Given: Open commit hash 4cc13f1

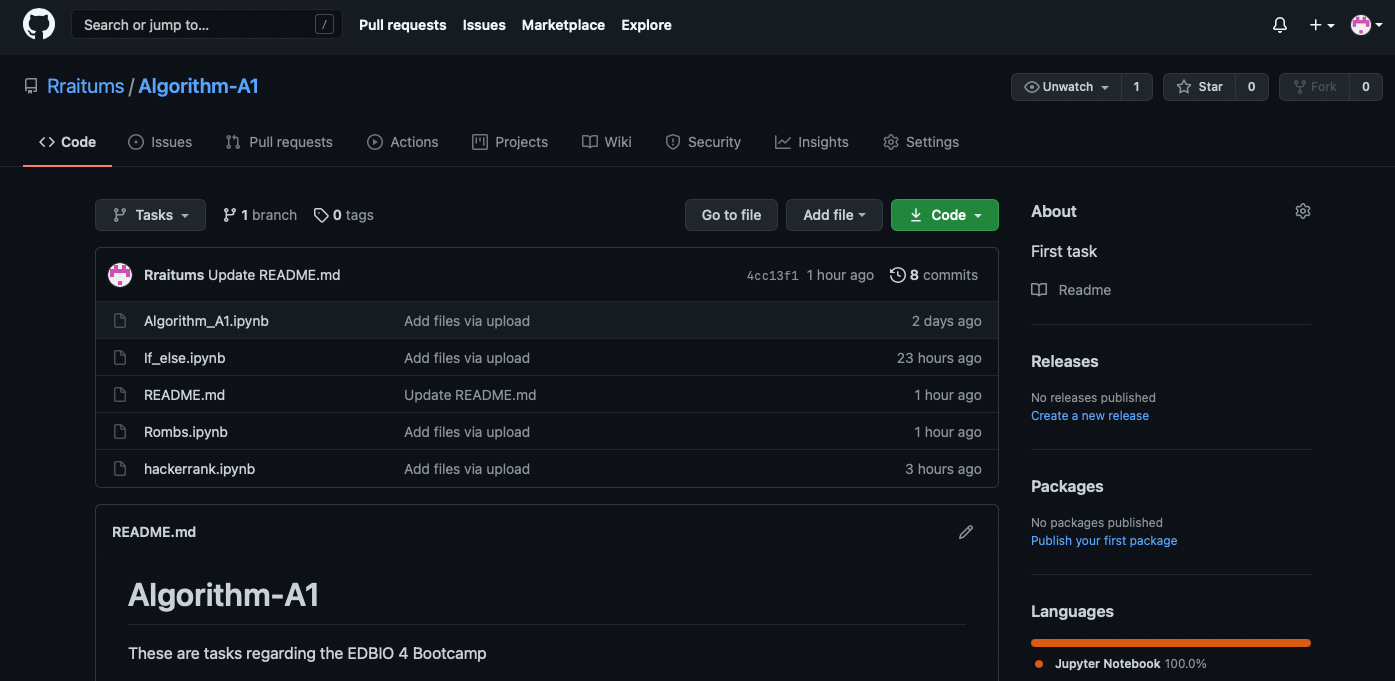Looking at the screenshot, I should [772, 276].
